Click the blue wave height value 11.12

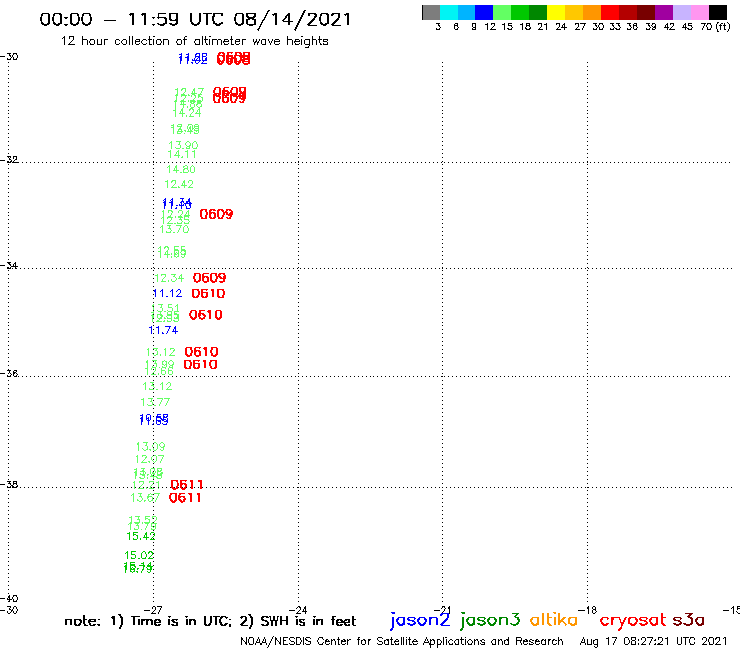[x=167, y=294]
